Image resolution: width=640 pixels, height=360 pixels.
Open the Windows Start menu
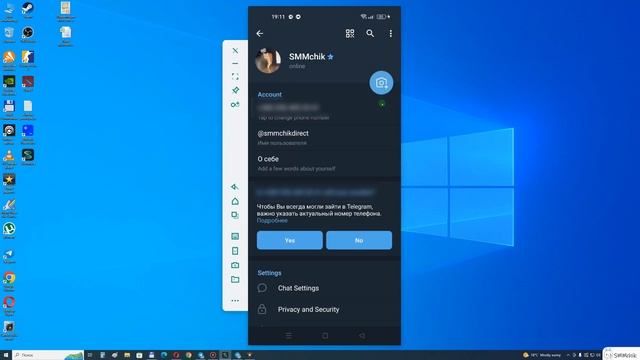pyautogui.click(x=6, y=355)
